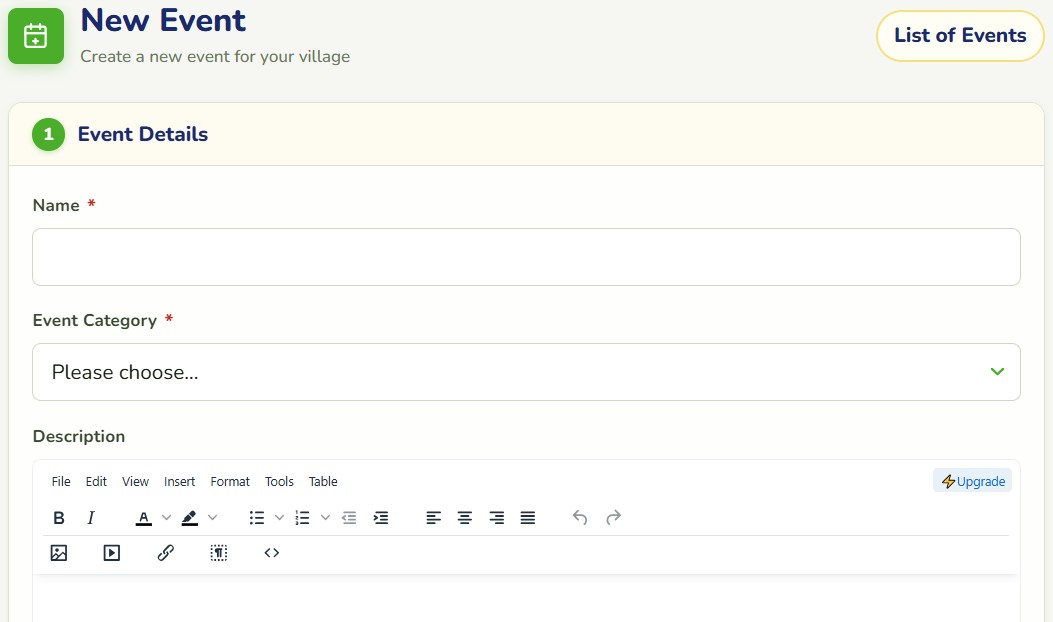Screen dimensions: 1053x622
Task: Show blocks in the editor
Action: (x=219, y=553)
